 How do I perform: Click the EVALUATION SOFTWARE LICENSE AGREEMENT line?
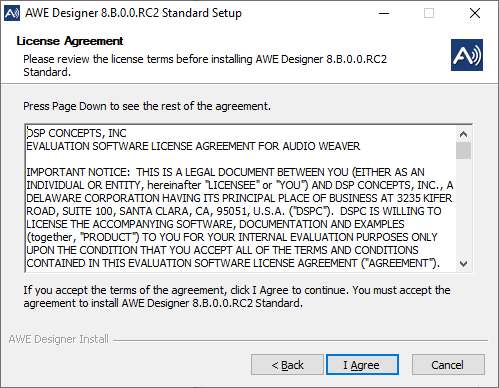(193, 146)
